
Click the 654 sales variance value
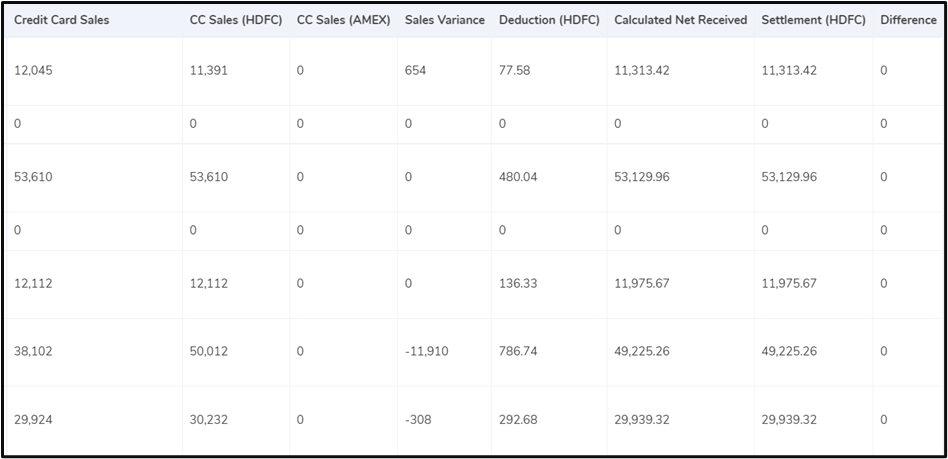click(x=415, y=71)
